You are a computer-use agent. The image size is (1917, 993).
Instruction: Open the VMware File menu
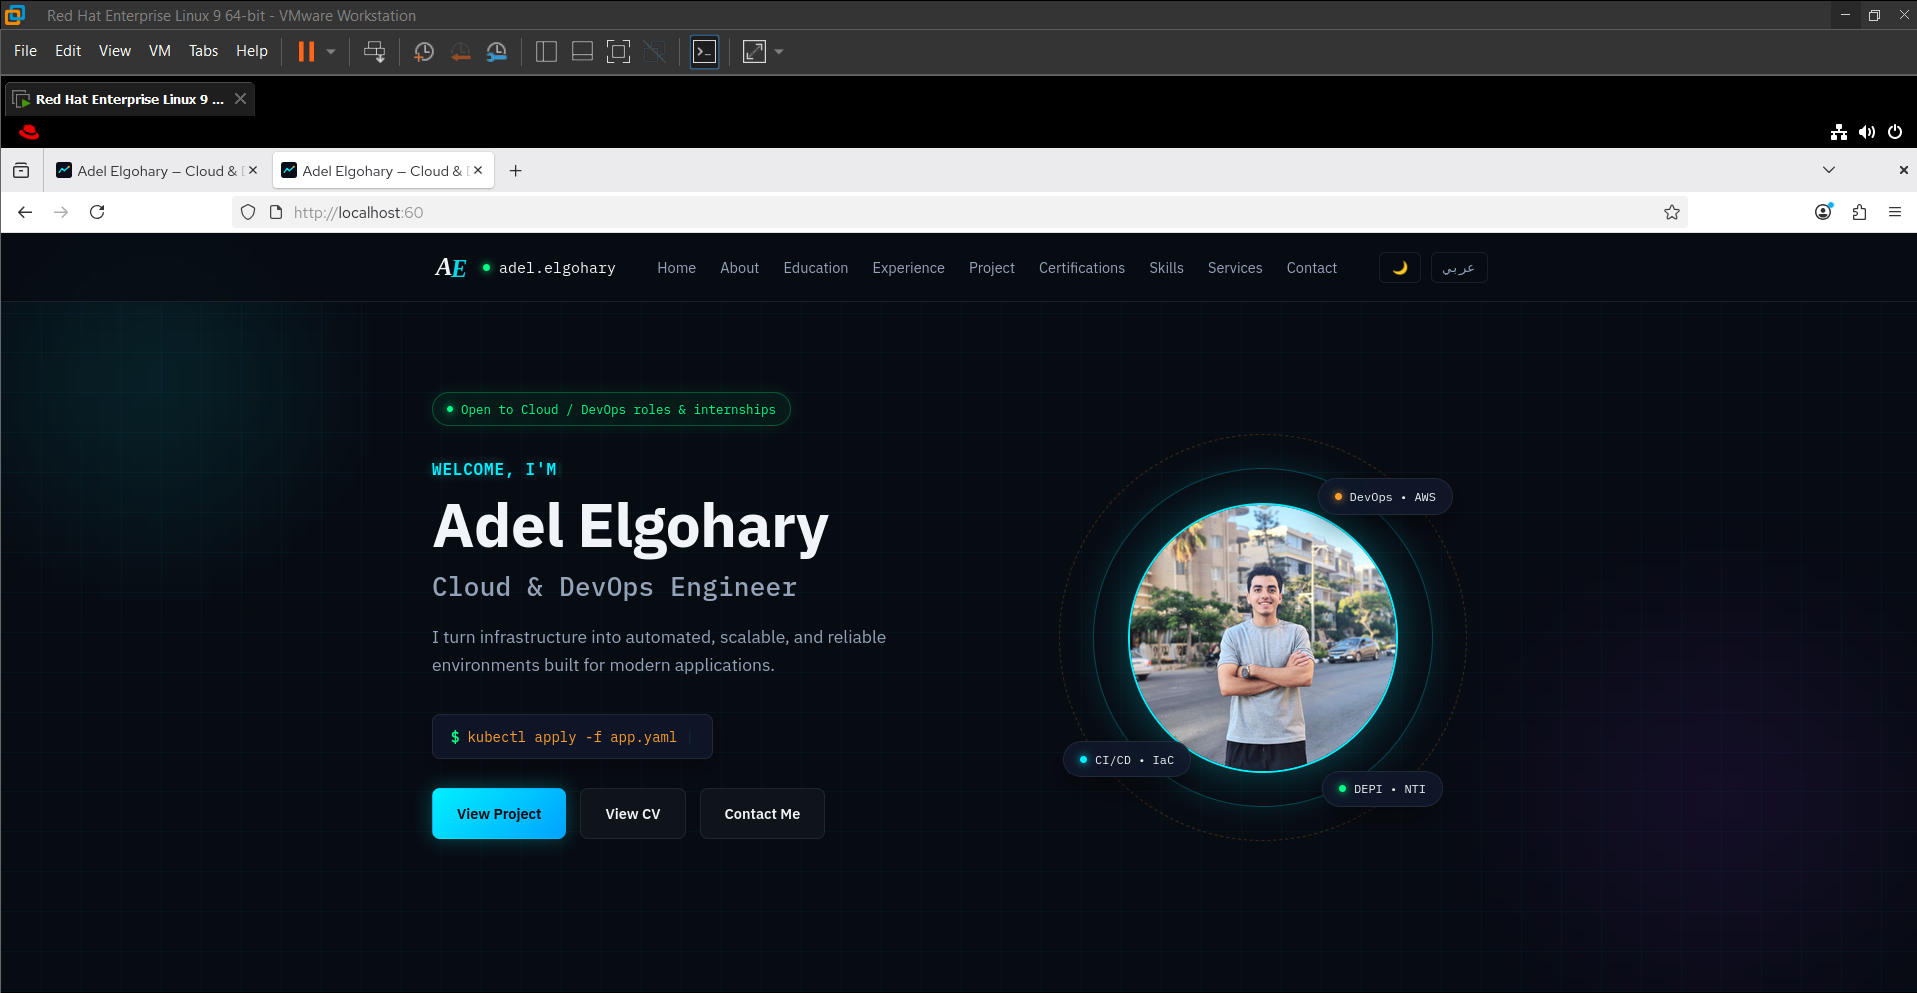[x=25, y=51]
